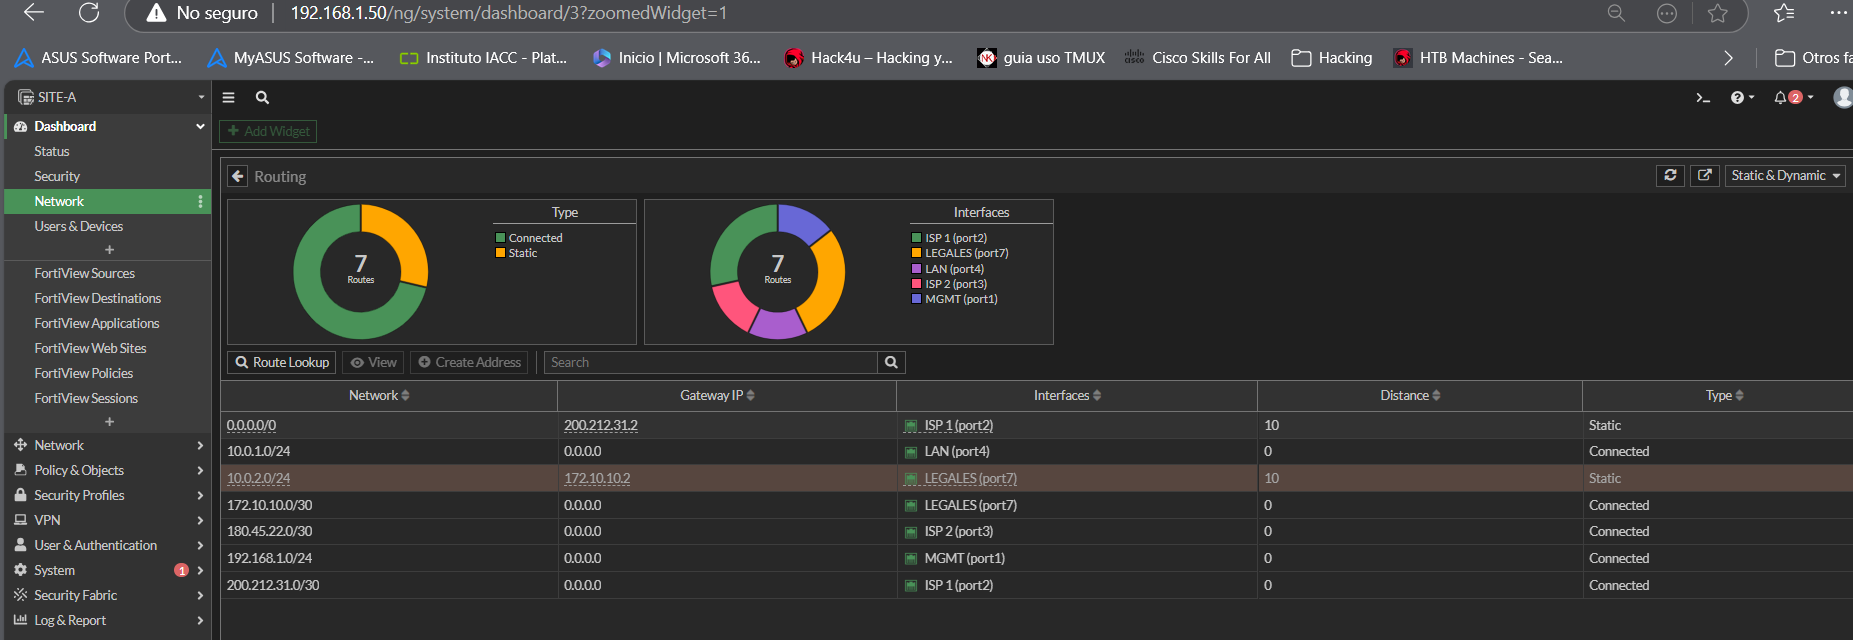Open the Static & Dynamic dropdown
Viewport: 1853px width, 640px height.
pos(1785,176)
